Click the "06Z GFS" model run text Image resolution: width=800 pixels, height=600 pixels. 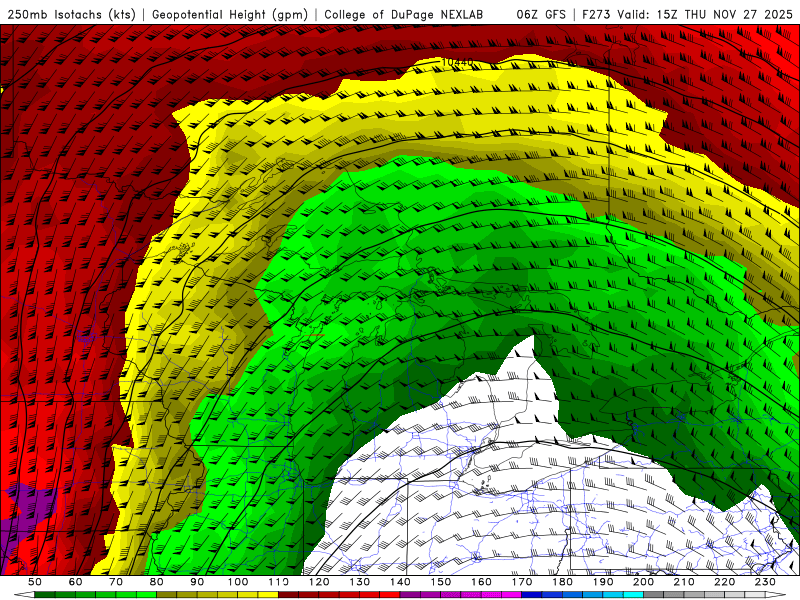(x=541, y=15)
